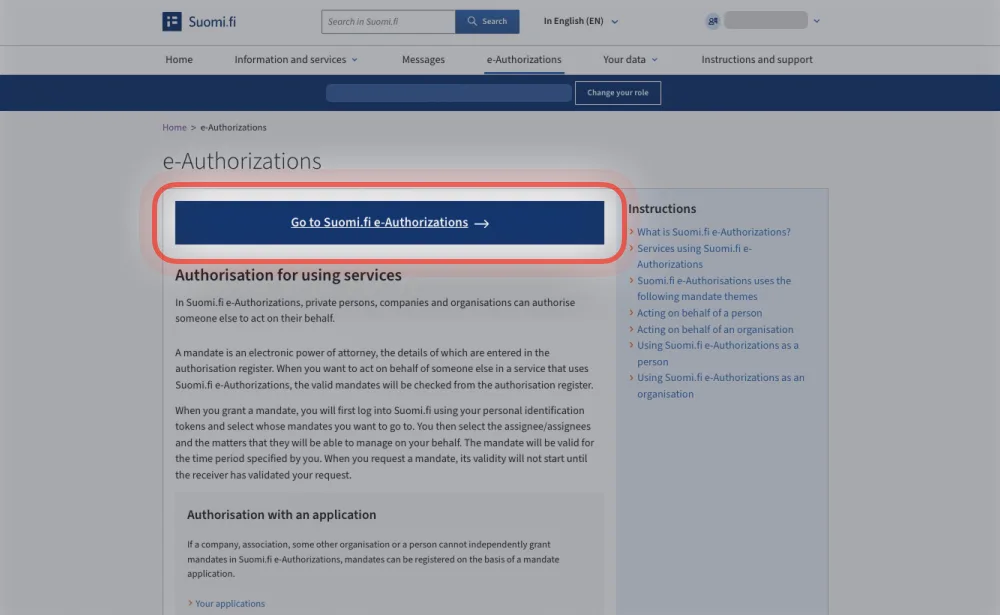Click the blurred role name in blue bar
The image size is (1000, 615).
click(x=448, y=93)
